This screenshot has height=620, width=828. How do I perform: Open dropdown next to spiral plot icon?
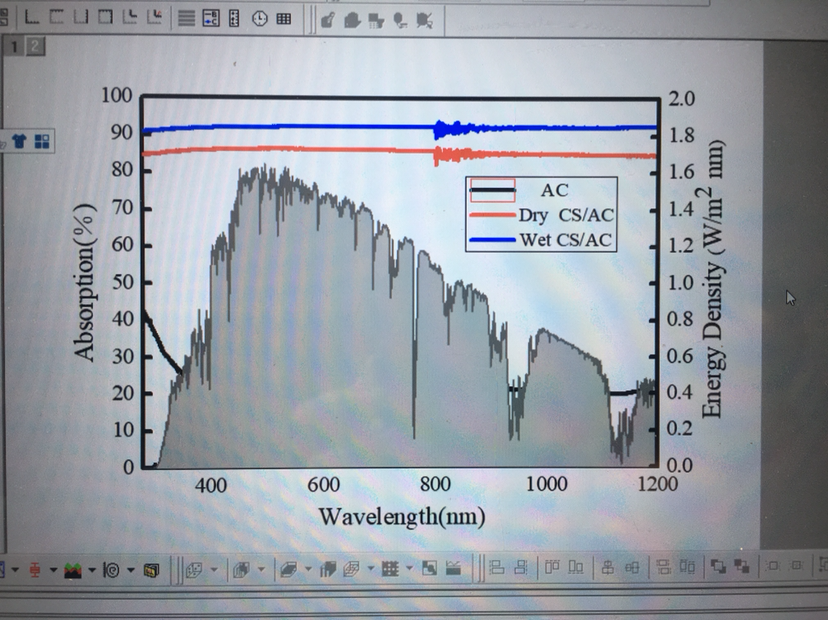click(x=131, y=570)
